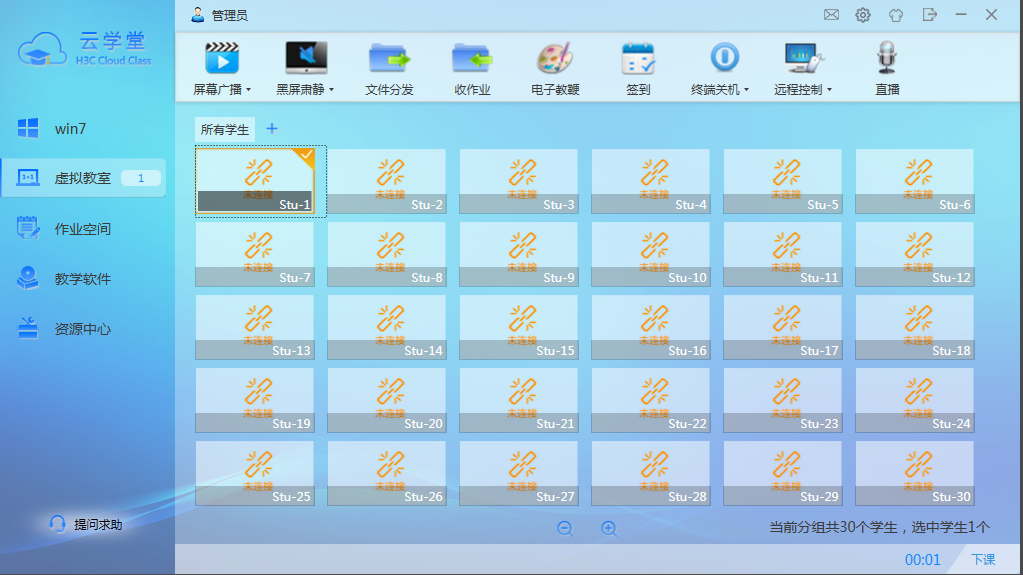Viewport: 1023px width, 575px height.
Task: Select student Stu-18 thumbnail
Action: [x=915, y=327]
